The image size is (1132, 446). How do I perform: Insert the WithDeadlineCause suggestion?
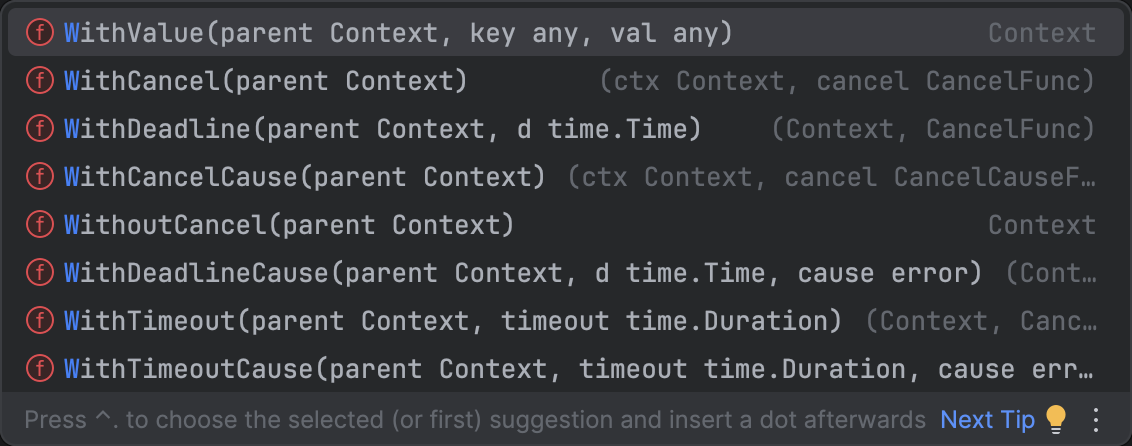(520, 273)
